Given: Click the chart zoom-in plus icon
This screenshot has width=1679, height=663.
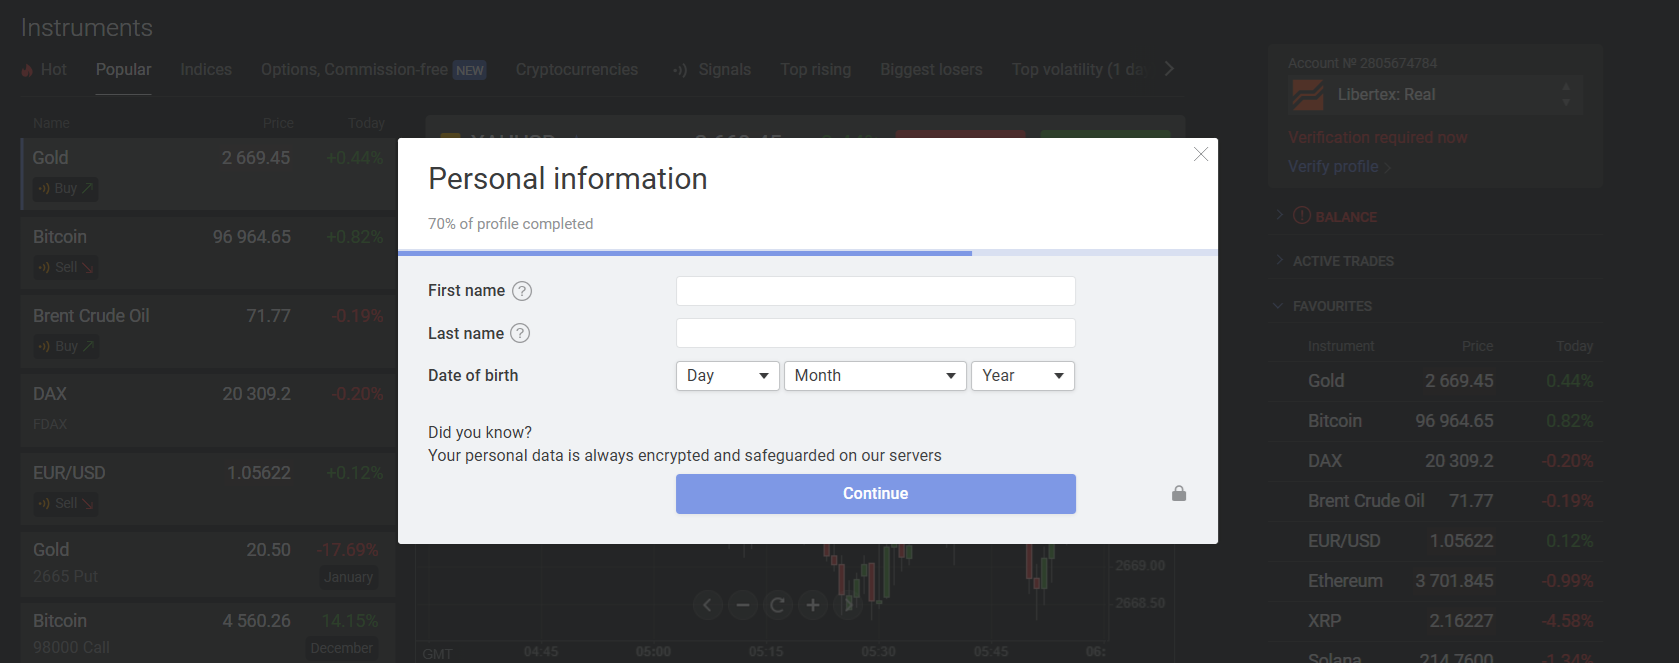Looking at the screenshot, I should pyautogui.click(x=813, y=605).
